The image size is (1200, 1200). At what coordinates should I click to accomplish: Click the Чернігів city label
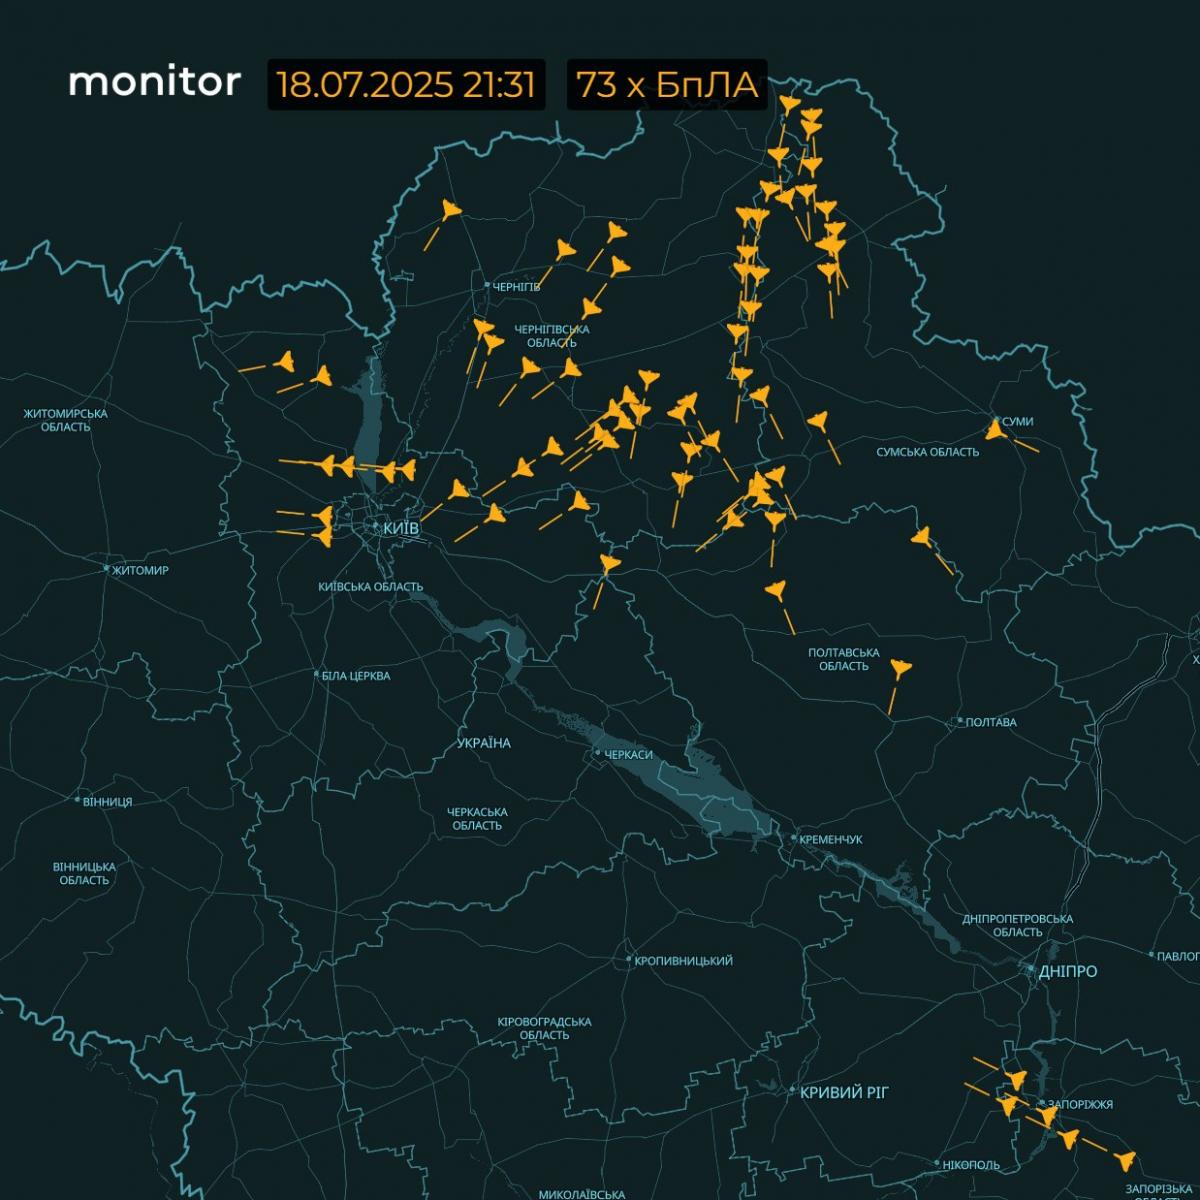click(x=516, y=287)
